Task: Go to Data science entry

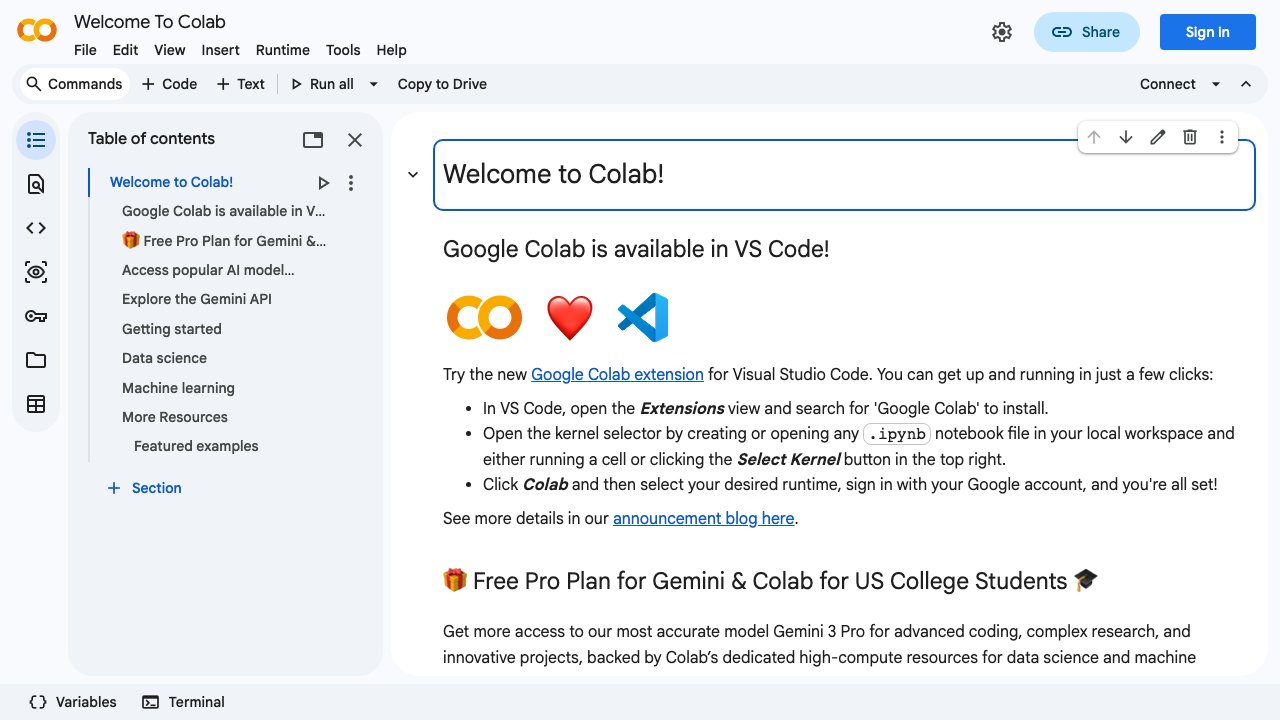Action: pos(164,358)
